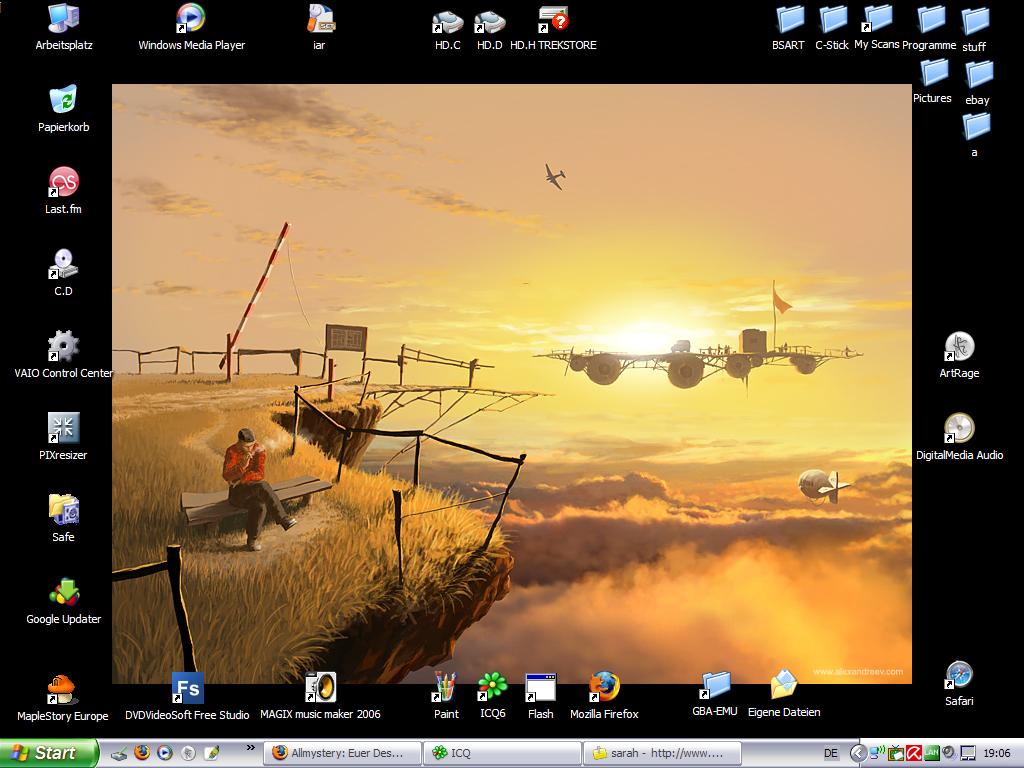Click the TV tray icon
The width and height of the screenshot is (1024, 768).
896,754
